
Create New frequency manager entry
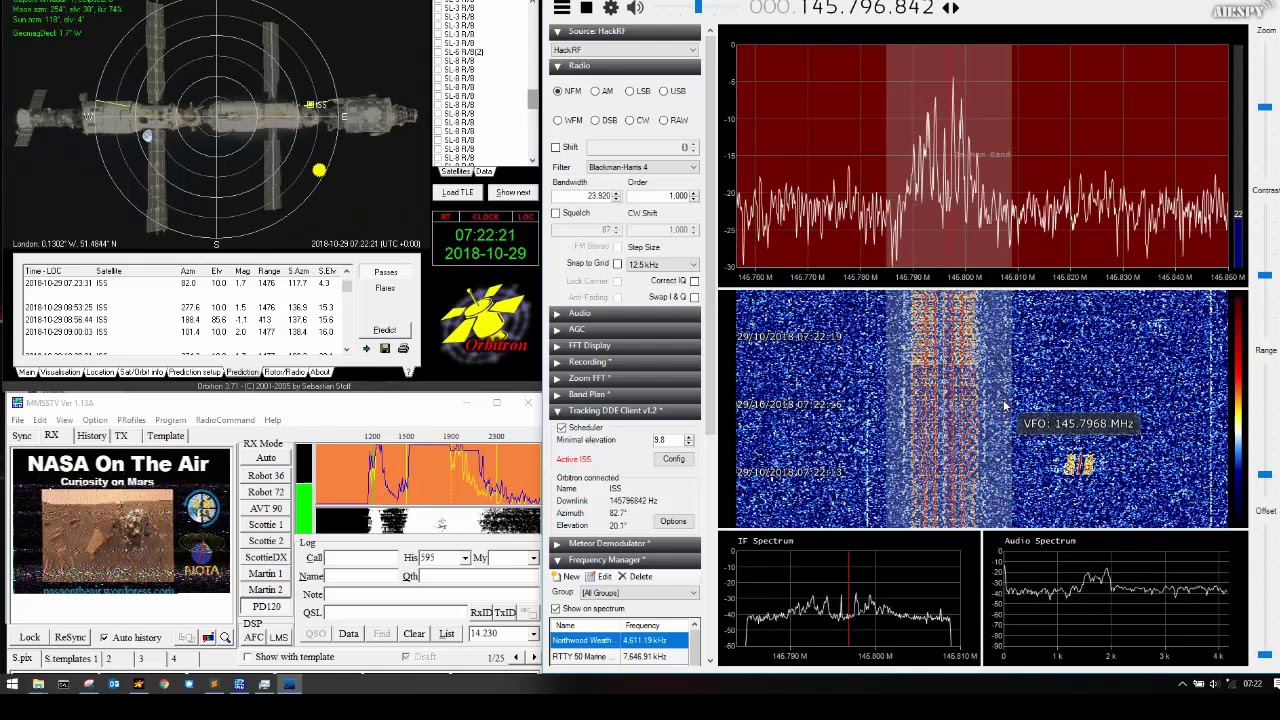click(x=566, y=577)
